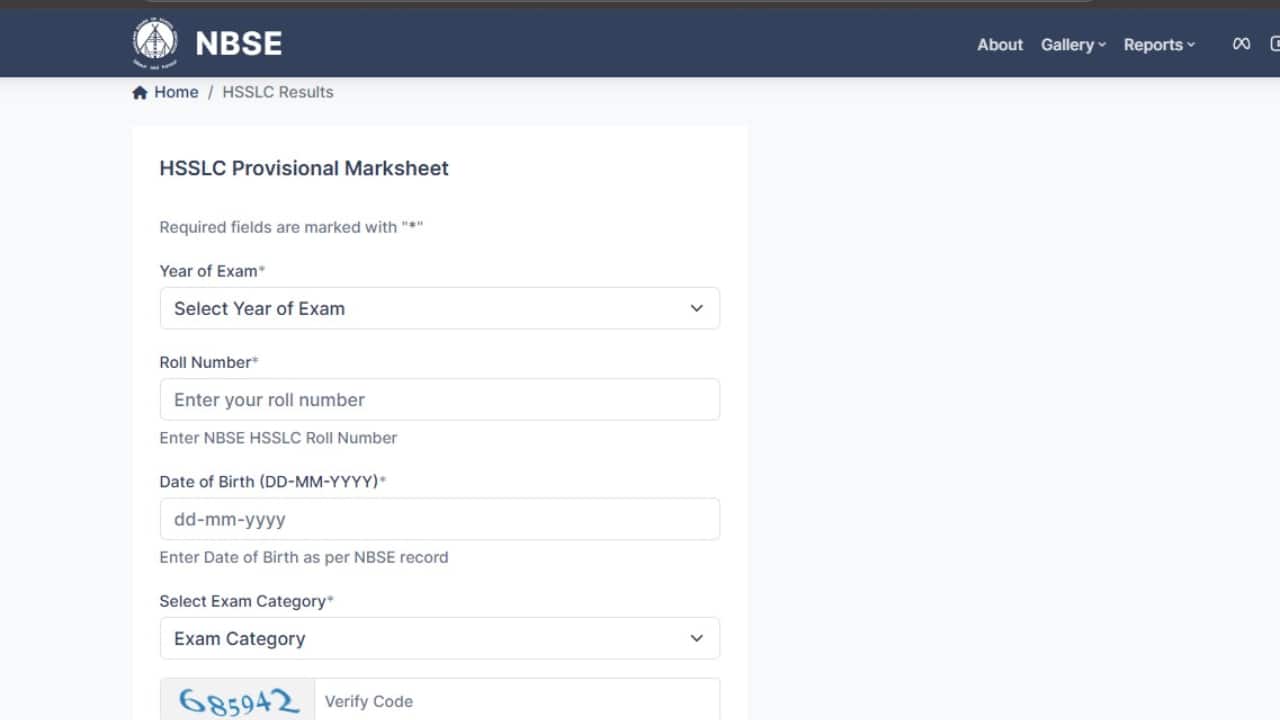Image resolution: width=1280 pixels, height=720 pixels.
Task: Click the HSSLC Provisional Marksheet heading
Action: 304,168
